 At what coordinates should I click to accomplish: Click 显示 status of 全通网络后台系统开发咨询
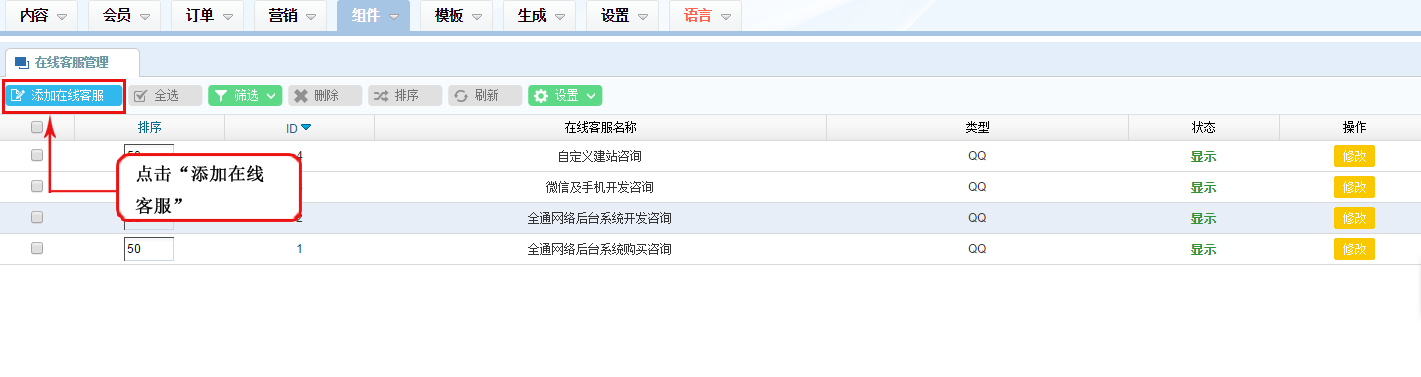tap(1203, 218)
